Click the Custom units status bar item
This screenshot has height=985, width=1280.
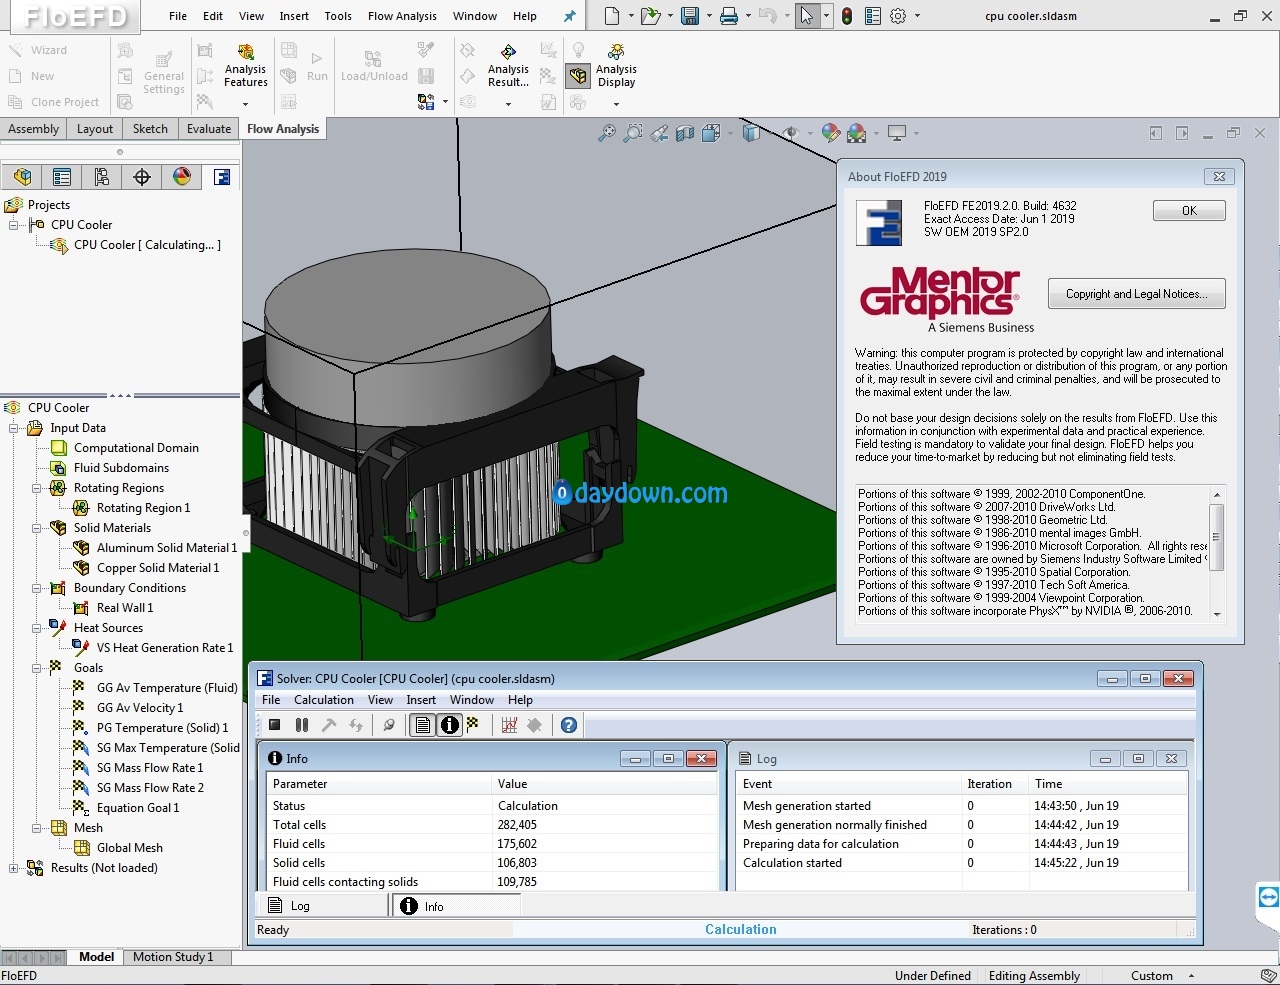point(1152,976)
